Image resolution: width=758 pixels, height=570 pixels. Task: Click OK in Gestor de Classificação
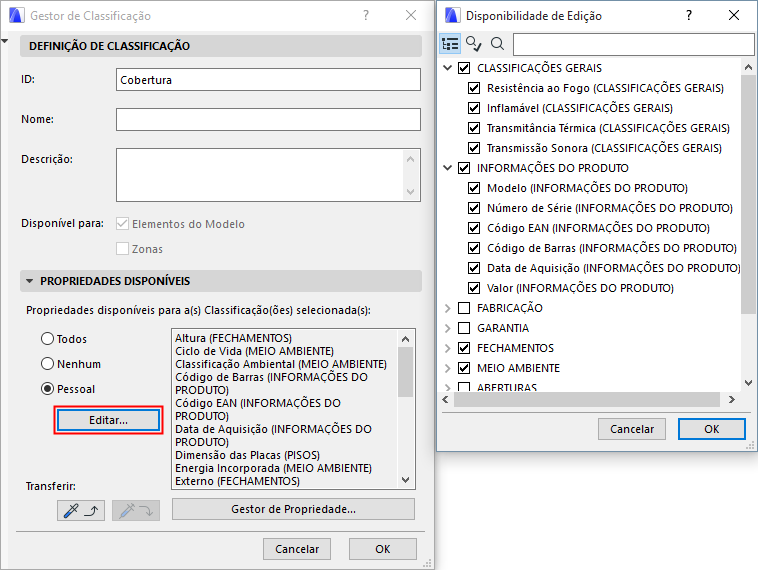tap(383, 549)
